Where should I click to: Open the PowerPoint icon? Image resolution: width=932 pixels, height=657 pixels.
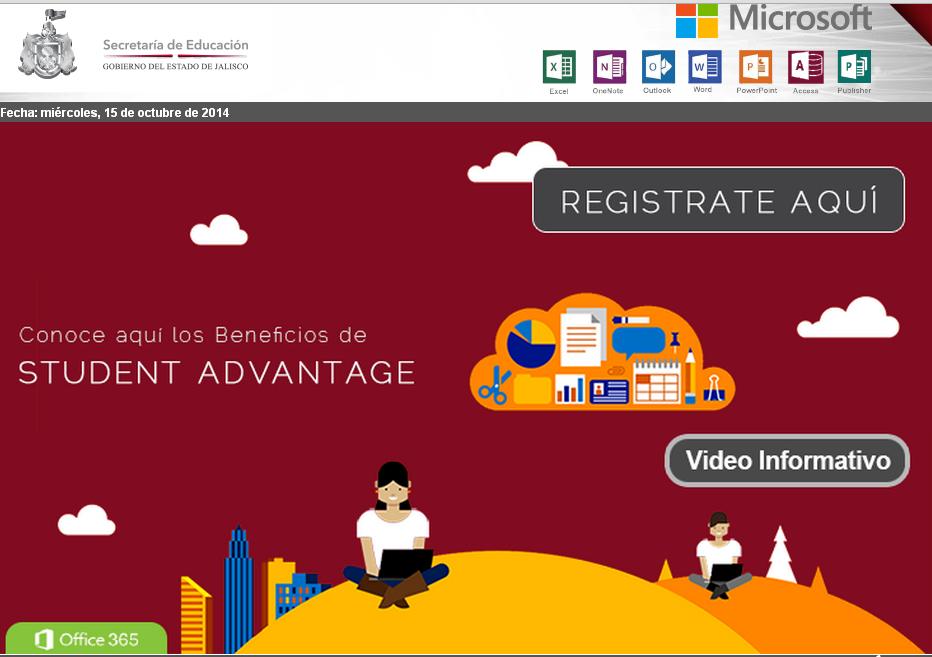[x=755, y=67]
